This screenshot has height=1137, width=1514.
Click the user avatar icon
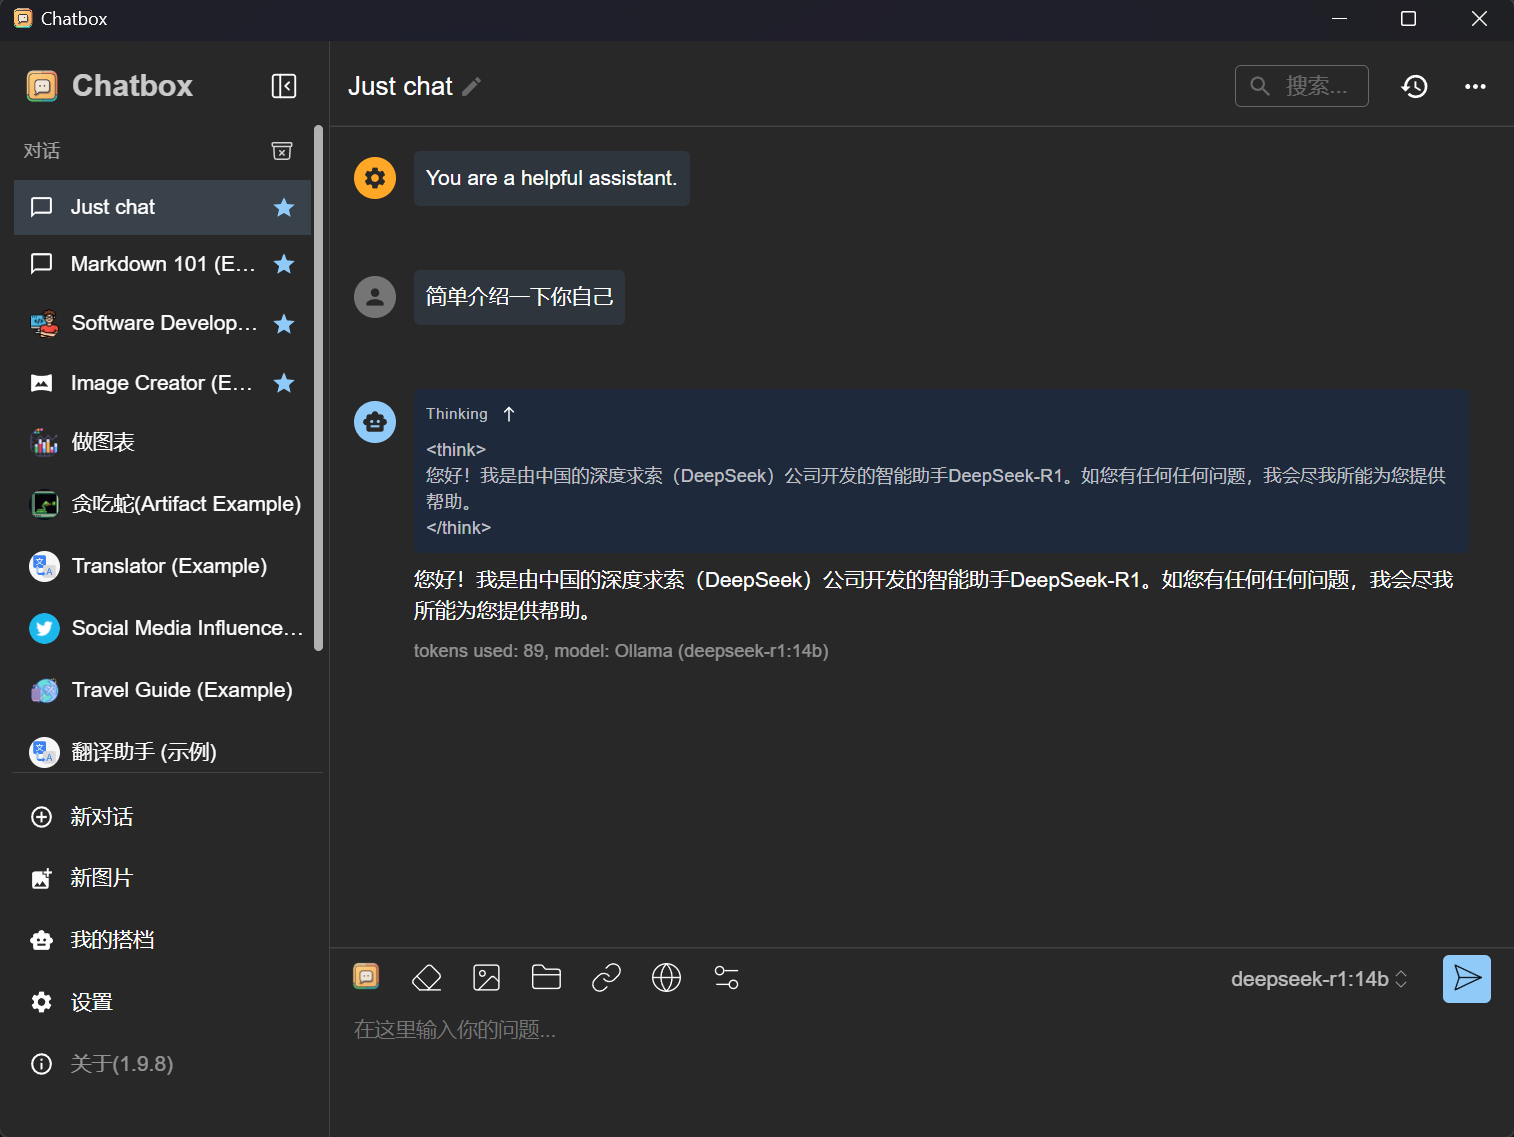[x=375, y=297]
